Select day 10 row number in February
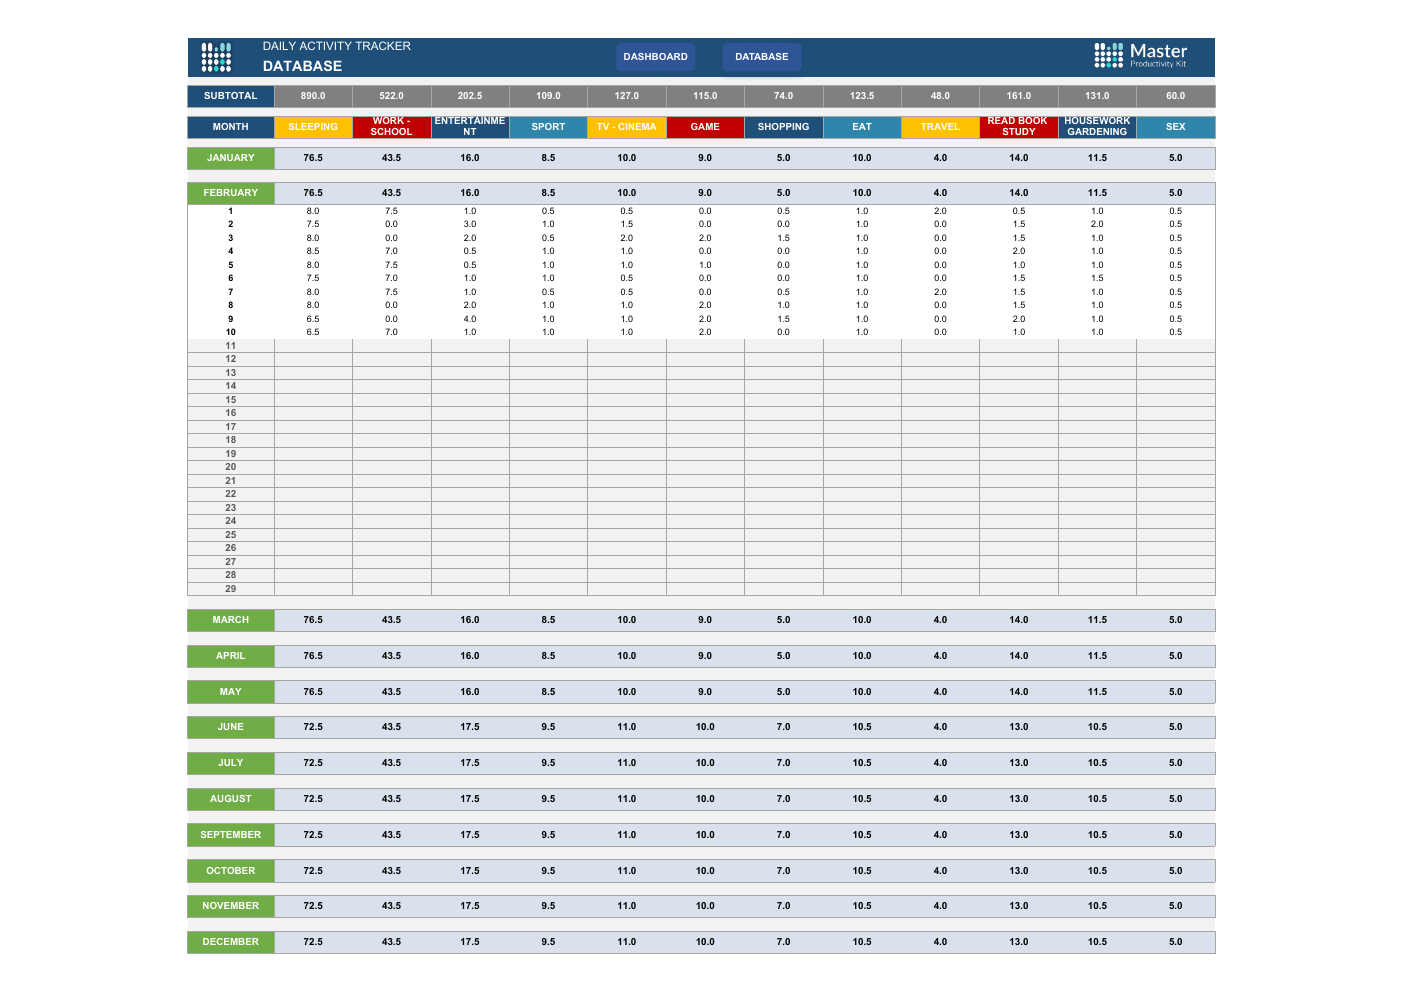Screen dimensions: 1404x993 click(x=231, y=332)
